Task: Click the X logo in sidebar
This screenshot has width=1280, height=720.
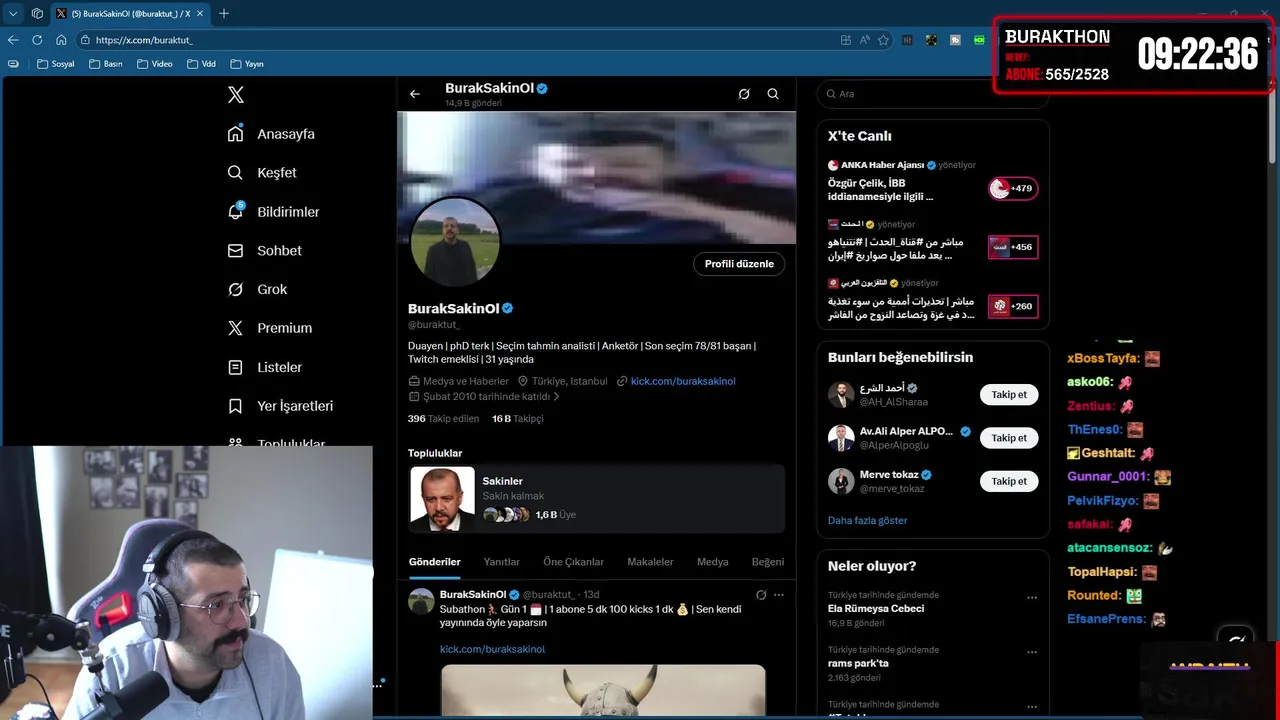Action: pyautogui.click(x=236, y=95)
